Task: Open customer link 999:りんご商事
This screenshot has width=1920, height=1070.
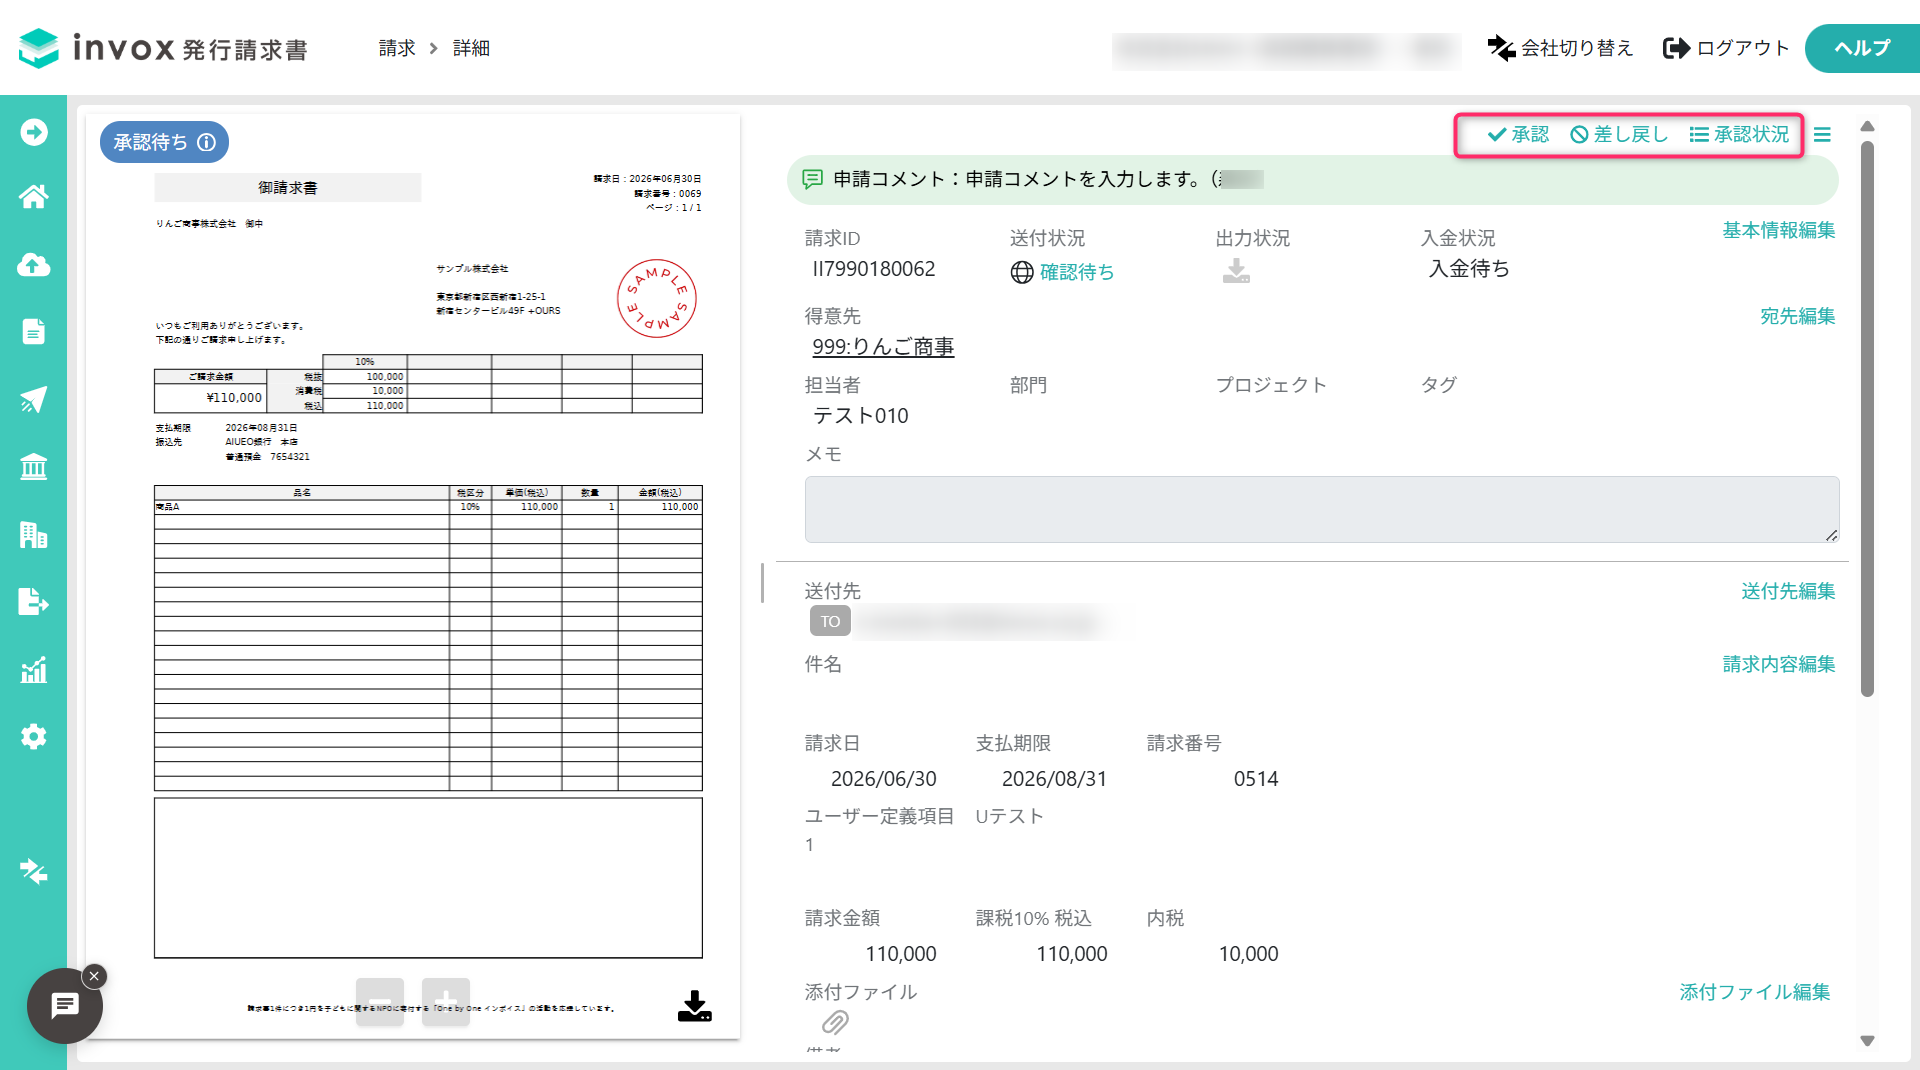Action: click(883, 347)
